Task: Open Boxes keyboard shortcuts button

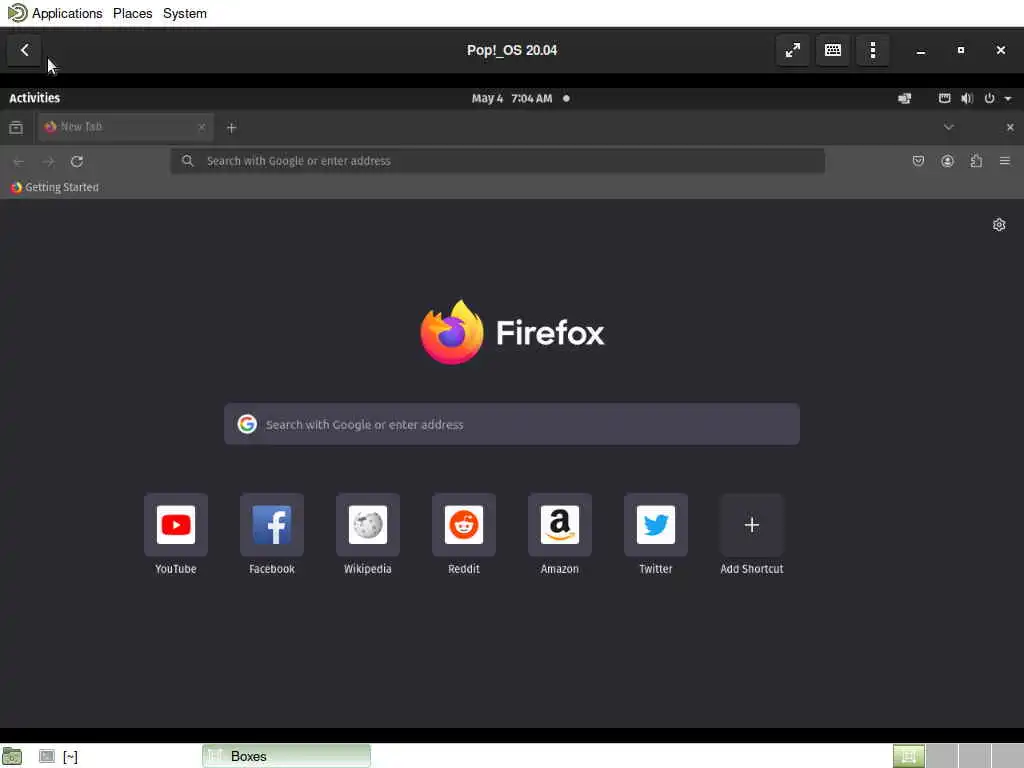Action: (833, 50)
